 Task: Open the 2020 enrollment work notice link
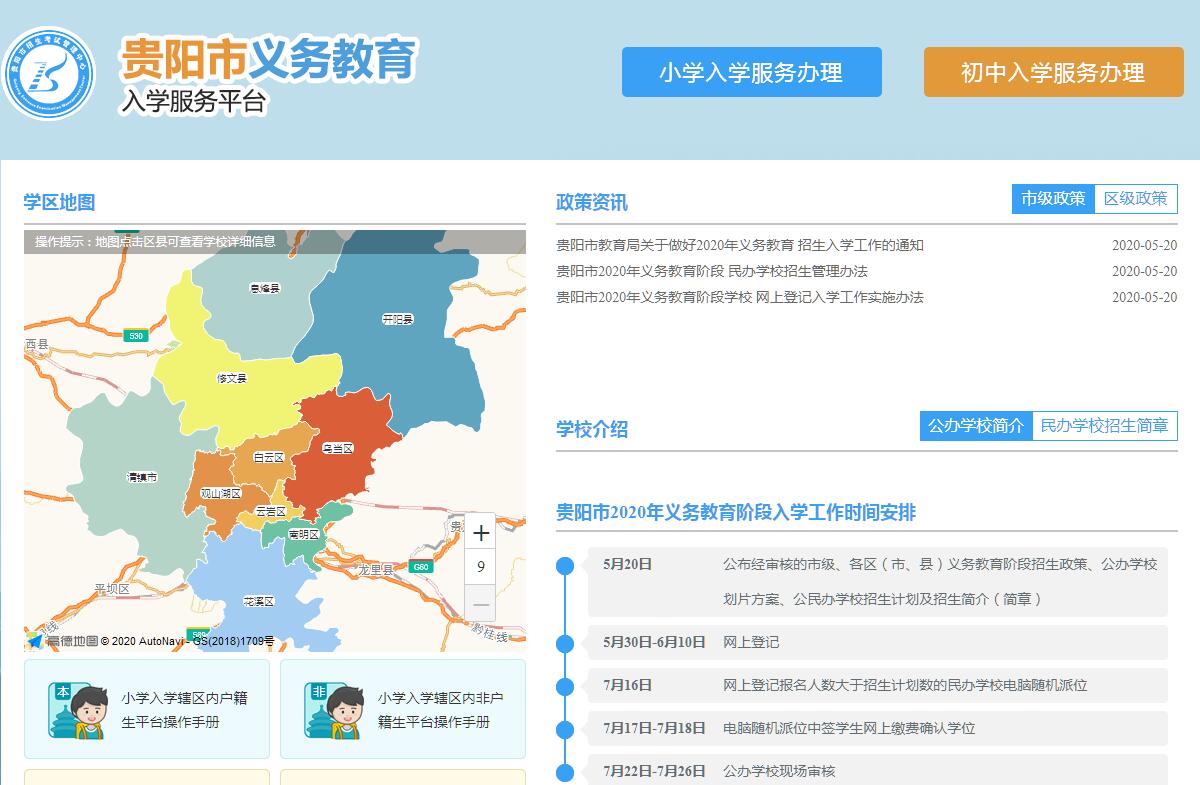pos(740,245)
